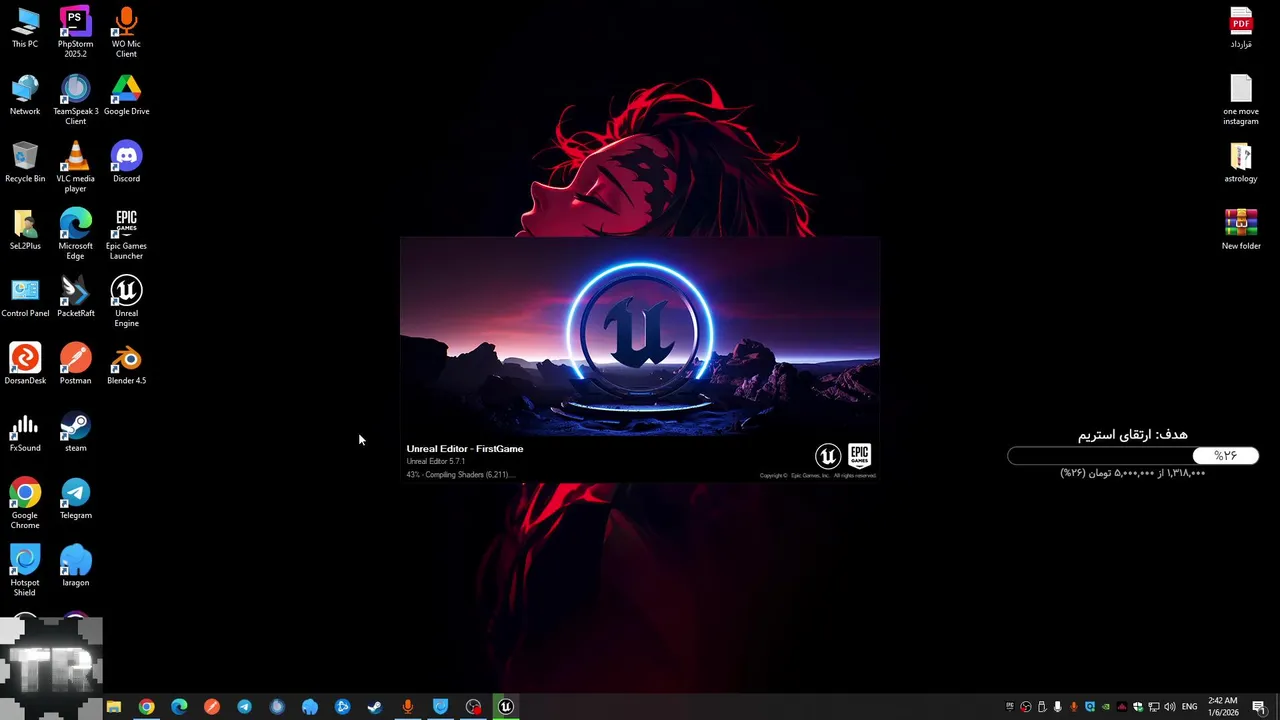Change the ENG input language
The image size is (1280, 720).
coord(1190,707)
